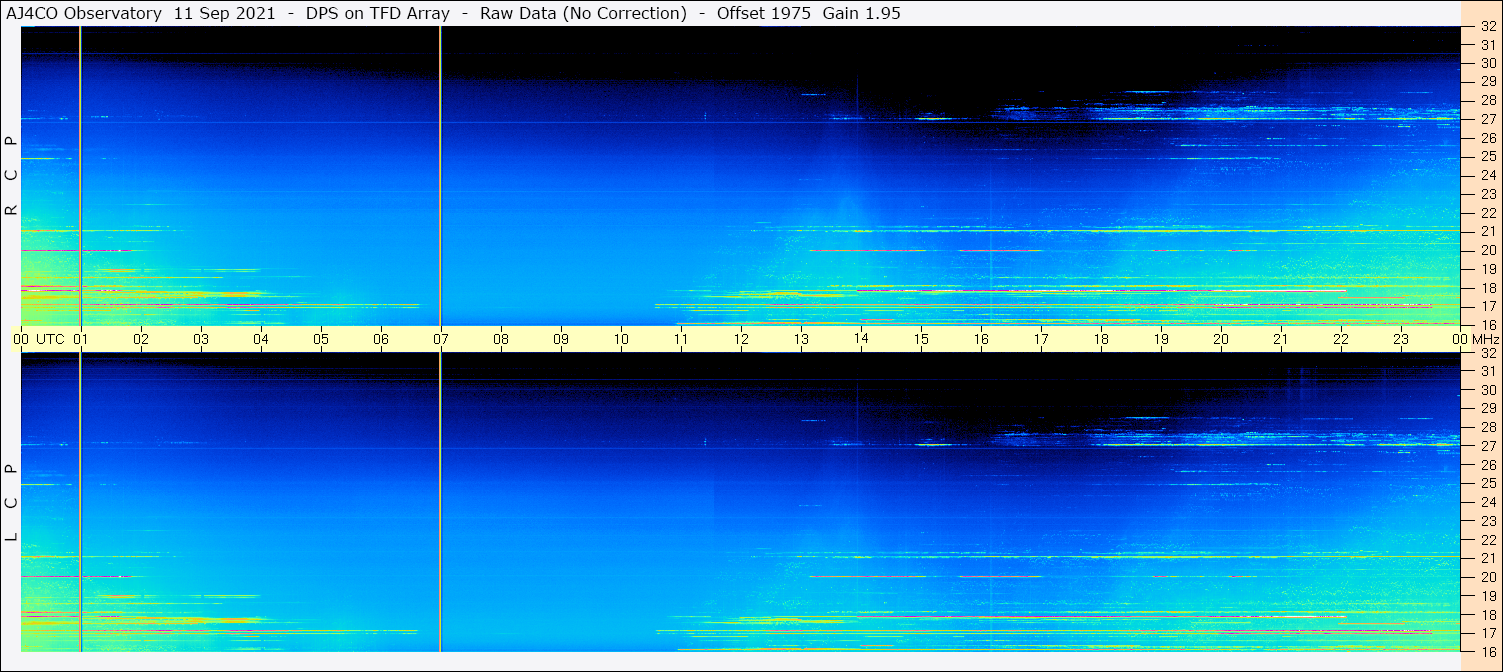
Task: Click the 31 MHz label on LCP scale
Action: [1488, 372]
